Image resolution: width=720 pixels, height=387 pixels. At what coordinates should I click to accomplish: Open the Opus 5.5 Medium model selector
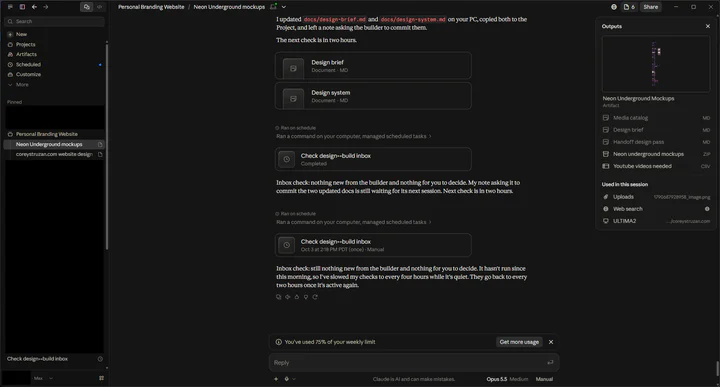click(507, 379)
